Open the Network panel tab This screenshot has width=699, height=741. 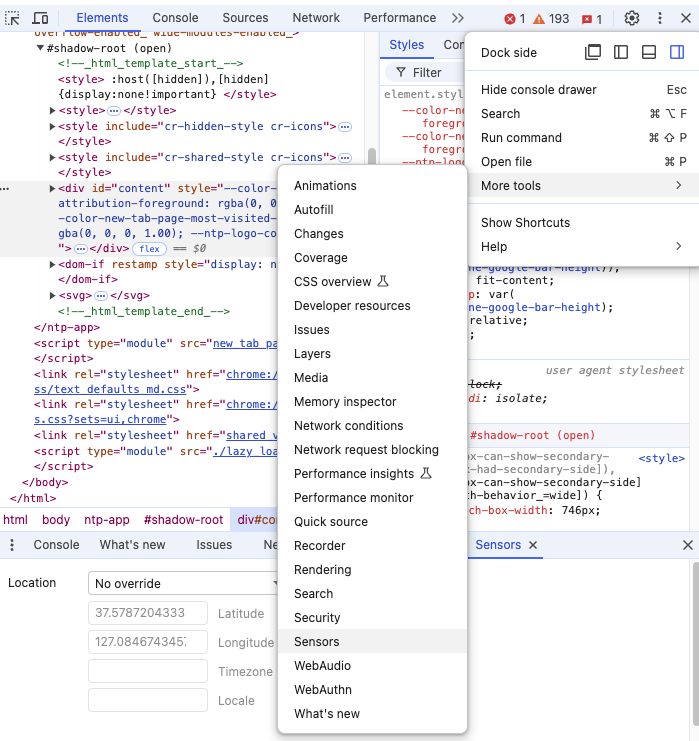[x=316, y=18]
